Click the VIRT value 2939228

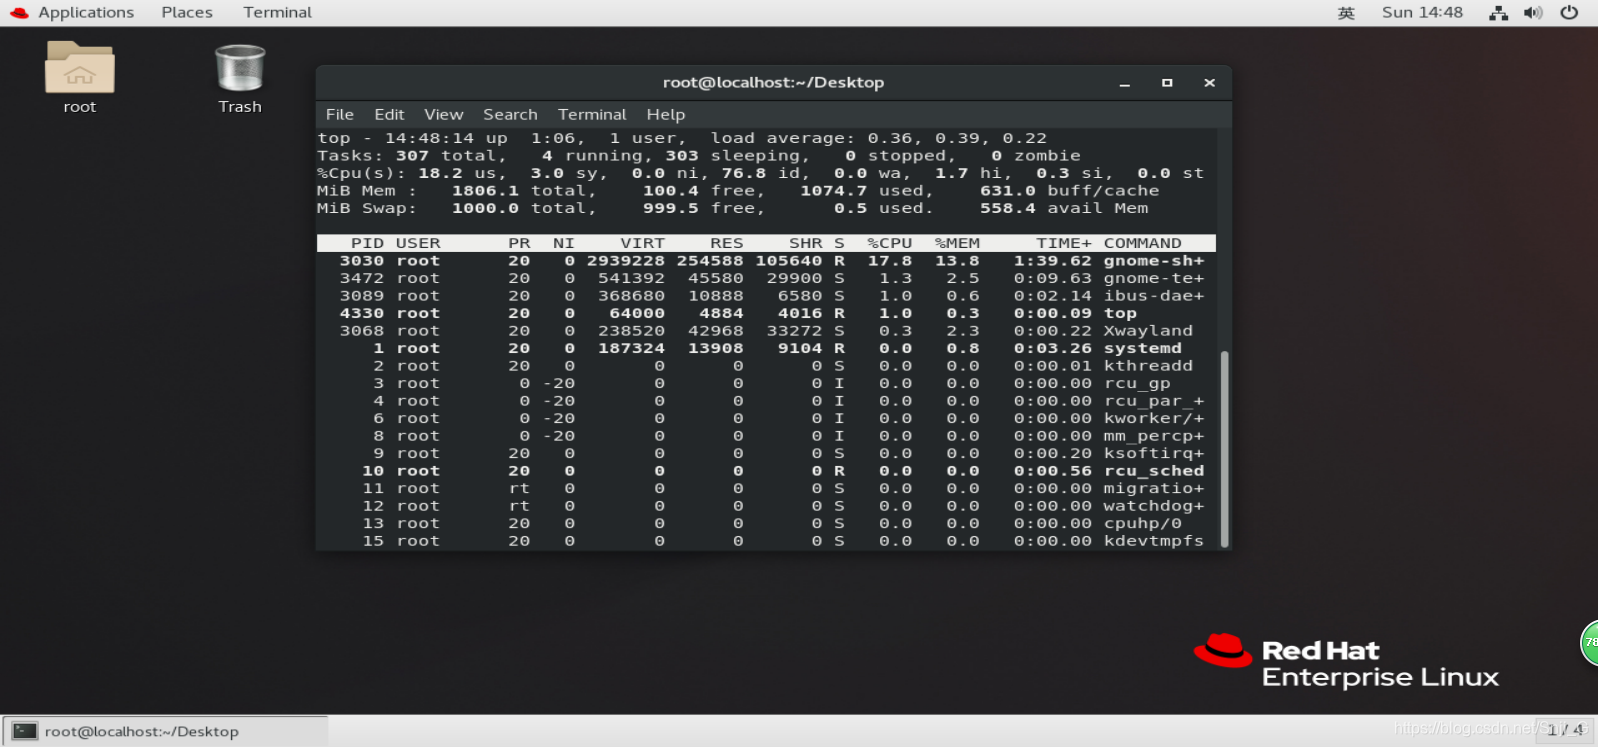pyautogui.click(x=626, y=261)
